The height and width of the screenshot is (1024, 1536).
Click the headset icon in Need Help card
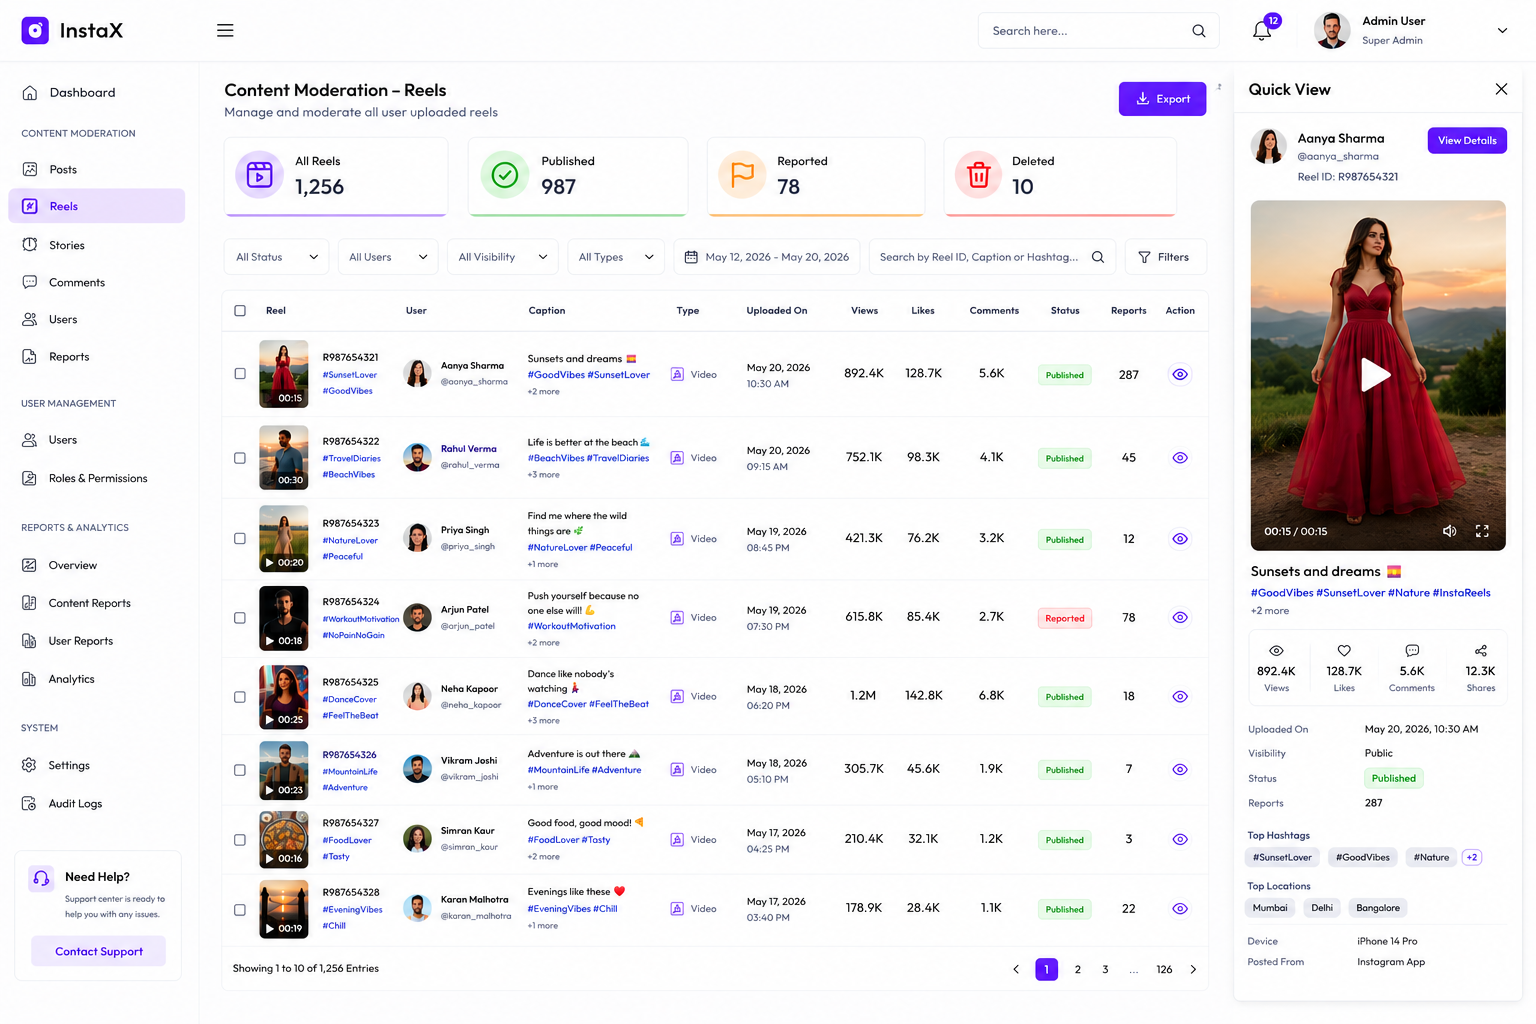[x=41, y=878]
